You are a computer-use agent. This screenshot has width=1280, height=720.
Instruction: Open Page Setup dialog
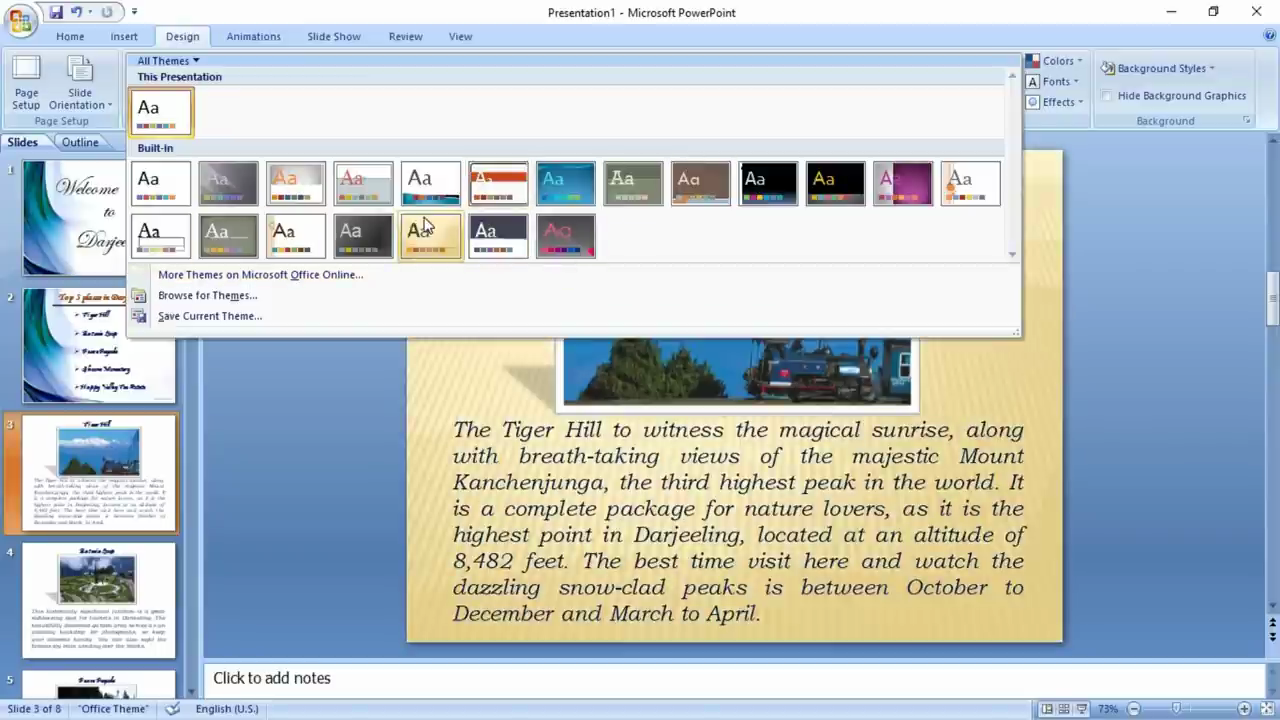(26, 83)
